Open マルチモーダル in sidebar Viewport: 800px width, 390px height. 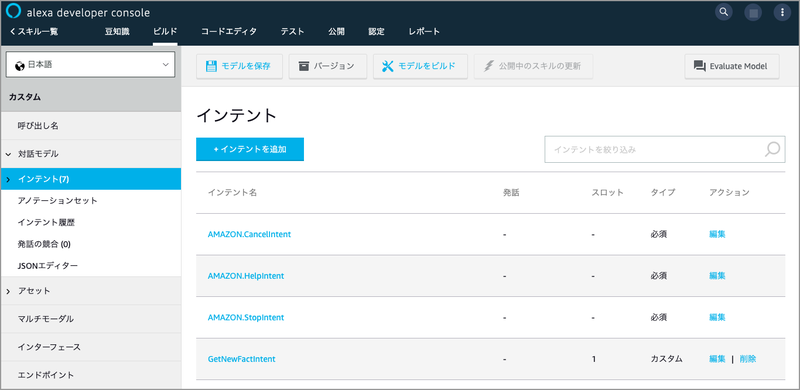(x=90, y=319)
